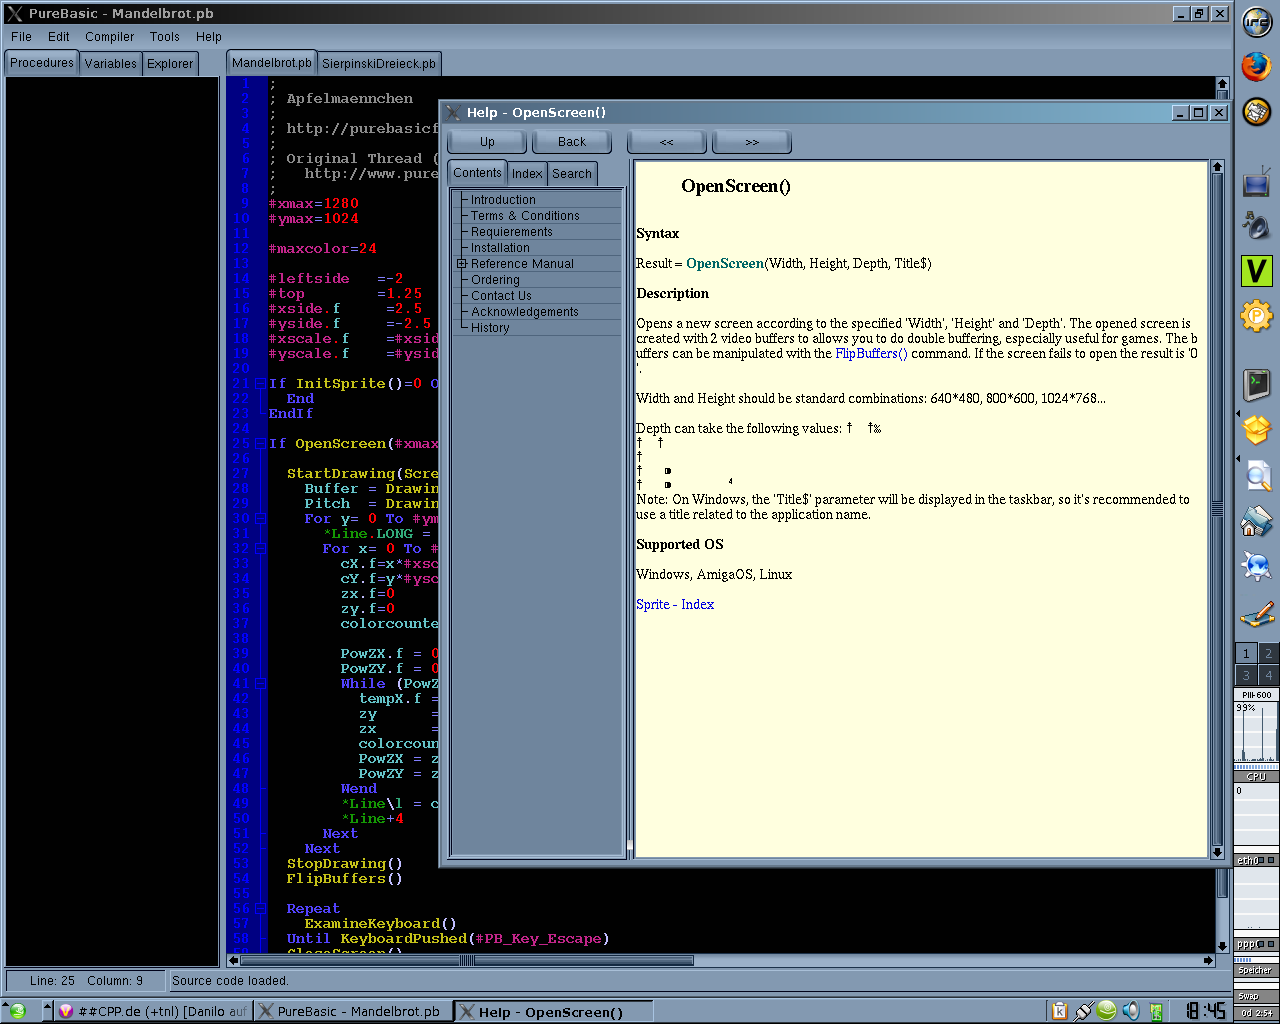Select Introduction in Help contents
The height and width of the screenshot is (1024, 1280).
tap(503, 200)
